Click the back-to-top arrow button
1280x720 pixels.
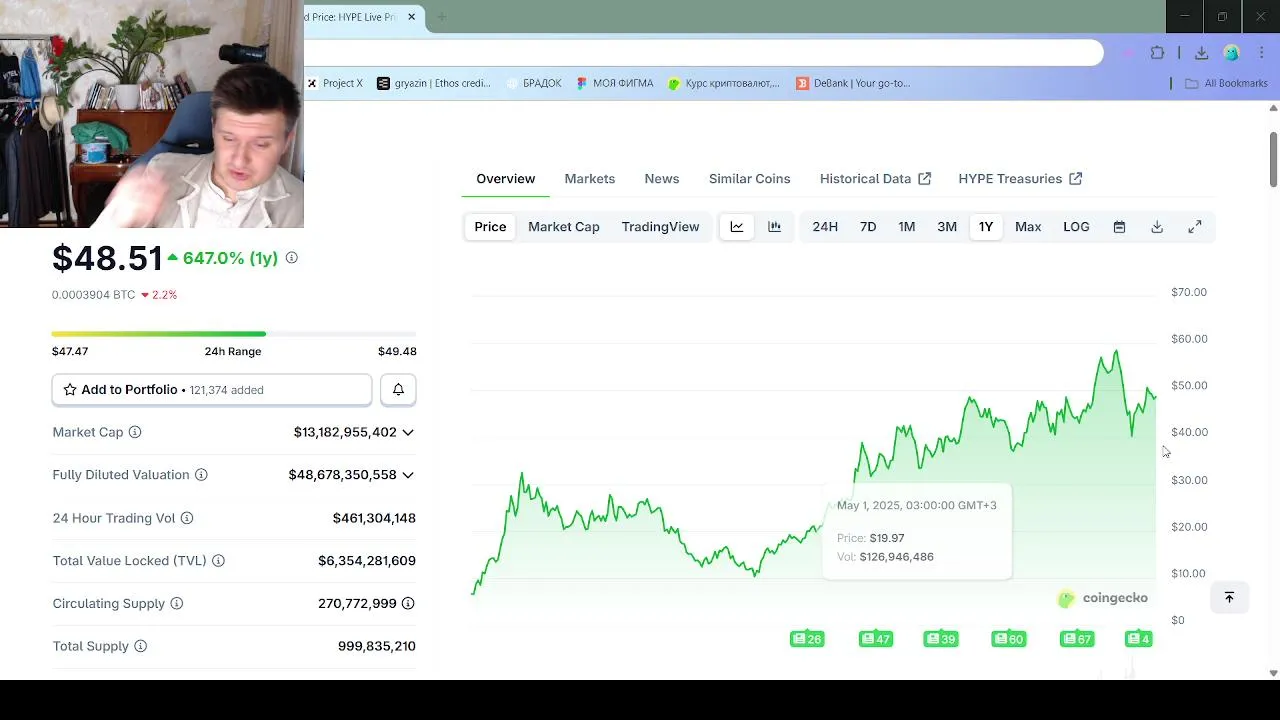1229,597
